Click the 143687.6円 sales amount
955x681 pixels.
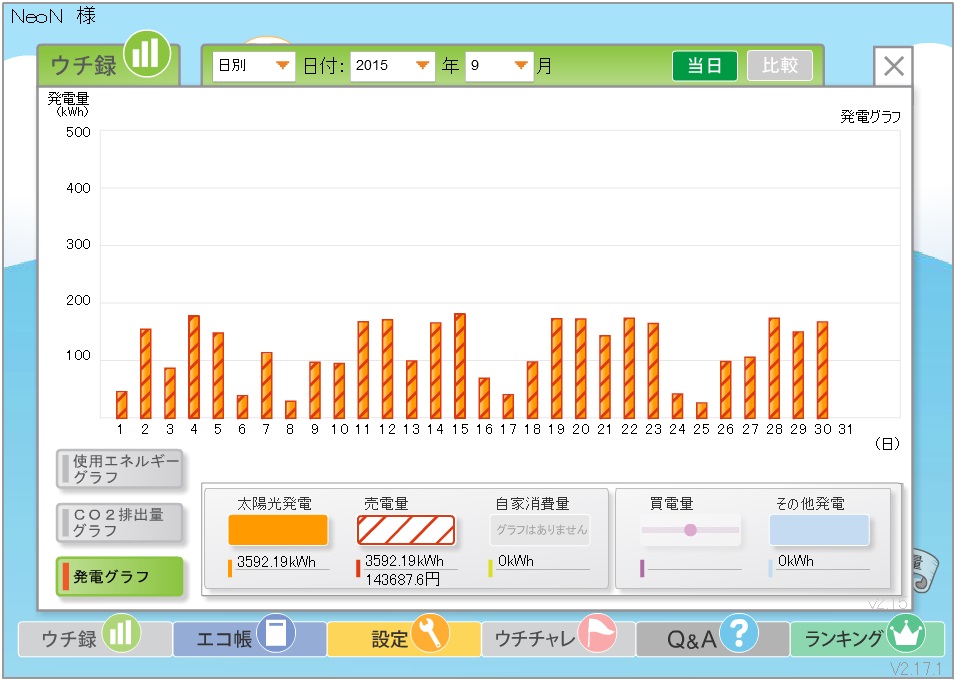click(x=402, y=579)
